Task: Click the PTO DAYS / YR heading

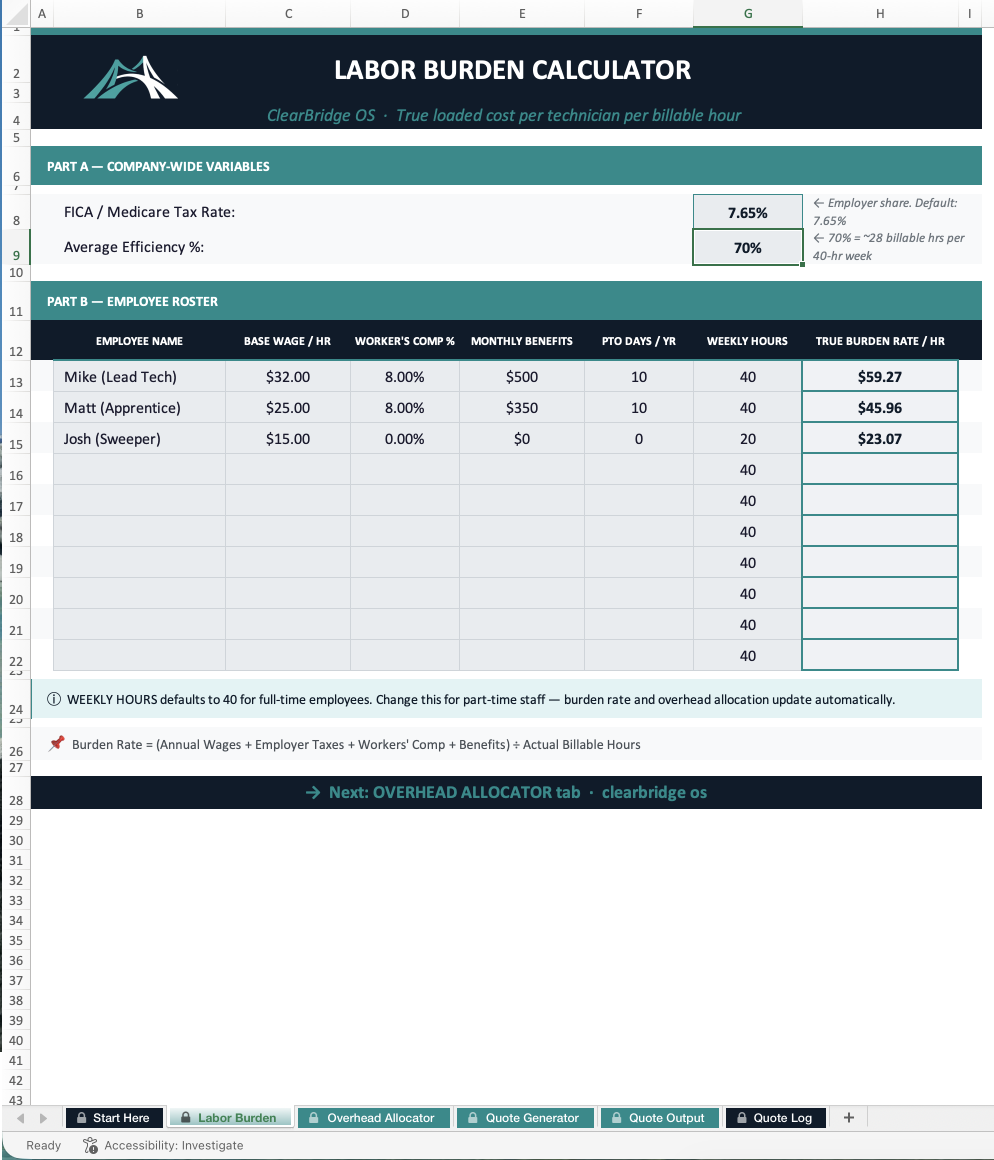Action: [639, 341]
